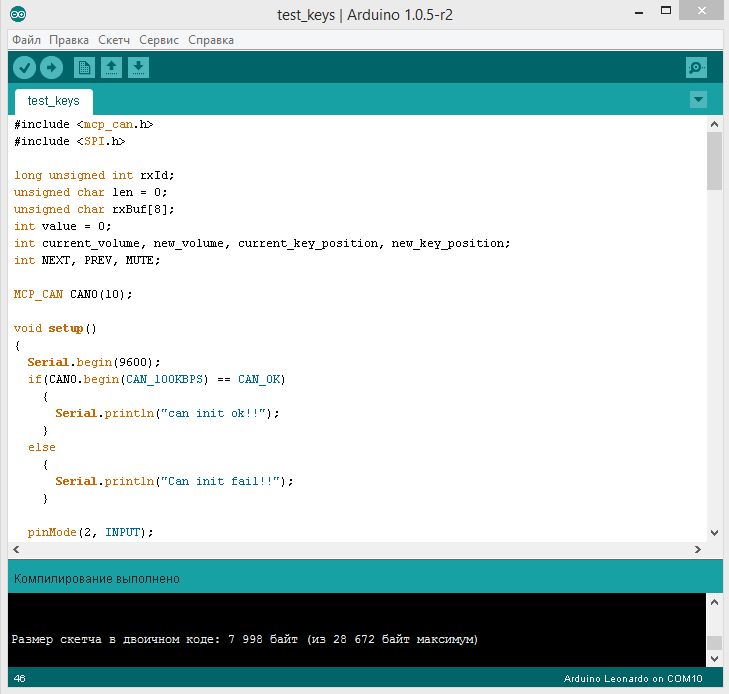Click the editor scrollbar up arrow
This screenshot has height=694, width=729.
click(714, 123)
